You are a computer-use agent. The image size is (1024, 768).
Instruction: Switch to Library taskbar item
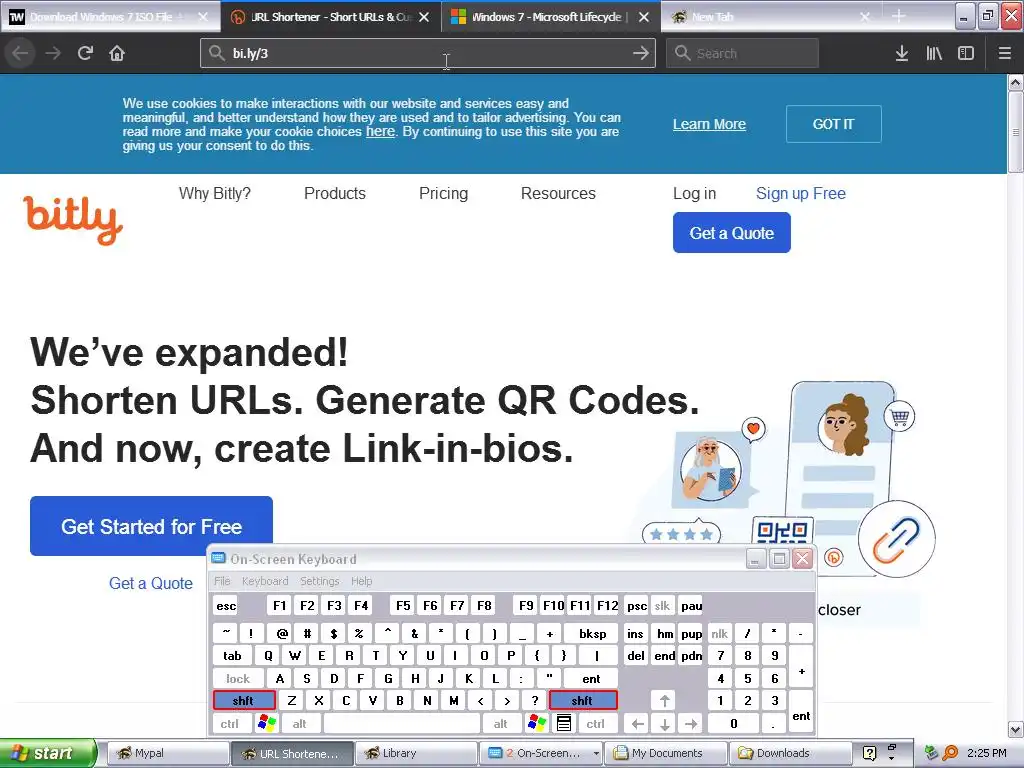[x=415, y=753]
